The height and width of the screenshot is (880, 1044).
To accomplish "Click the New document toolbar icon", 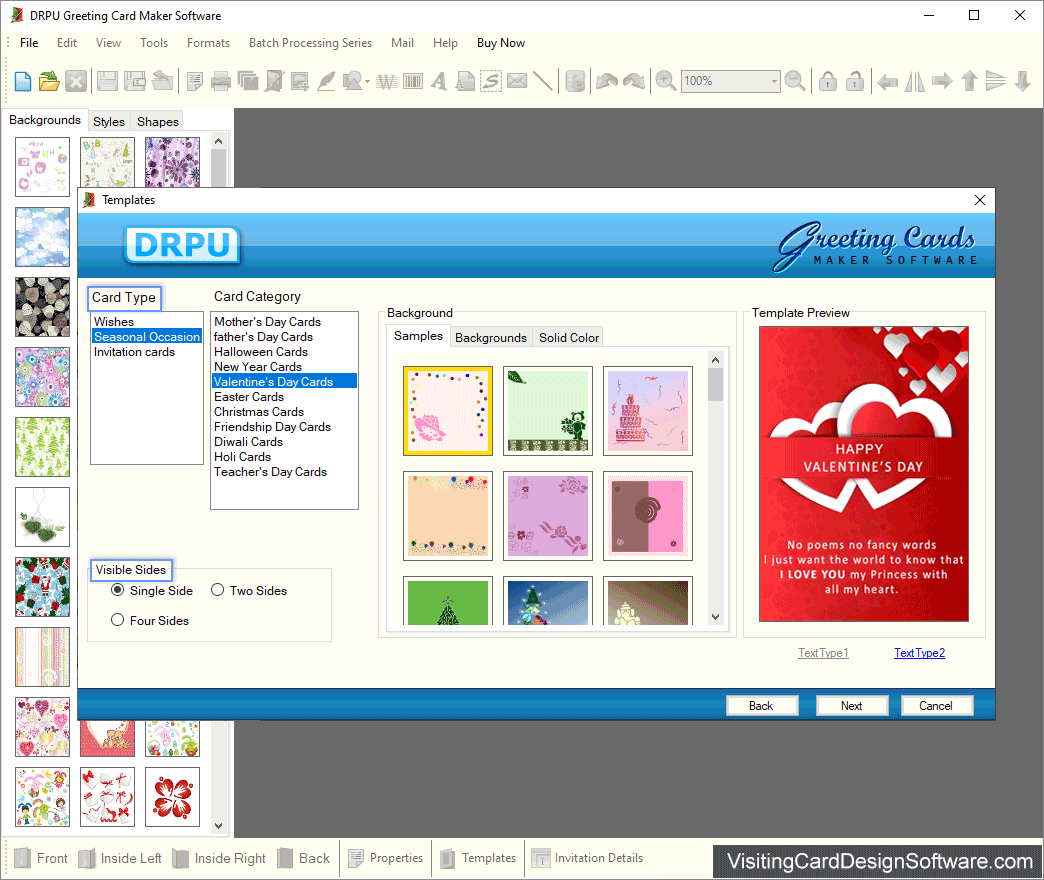I will [23, 81].
